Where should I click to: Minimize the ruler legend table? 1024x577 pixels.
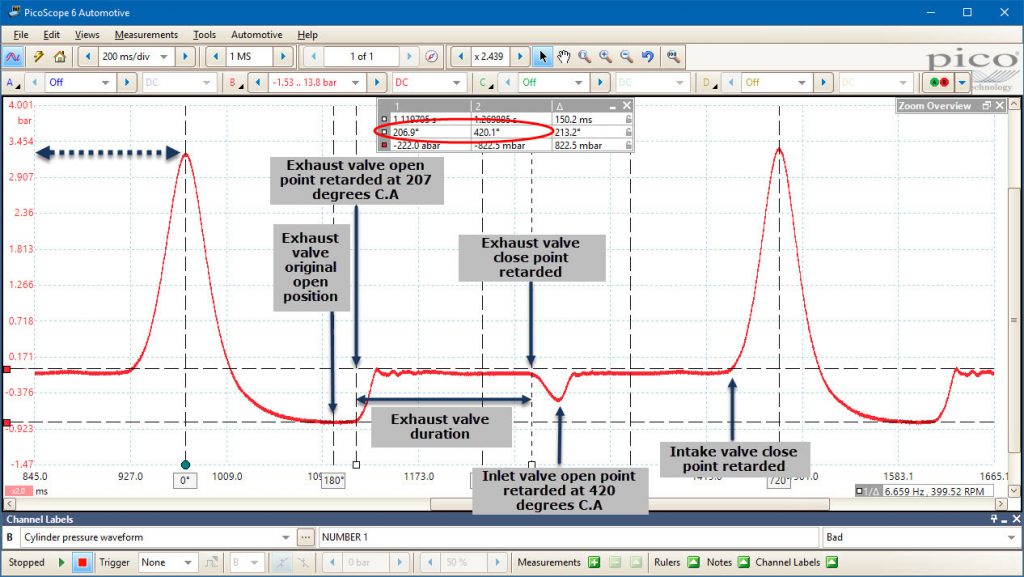coord(613,106)
